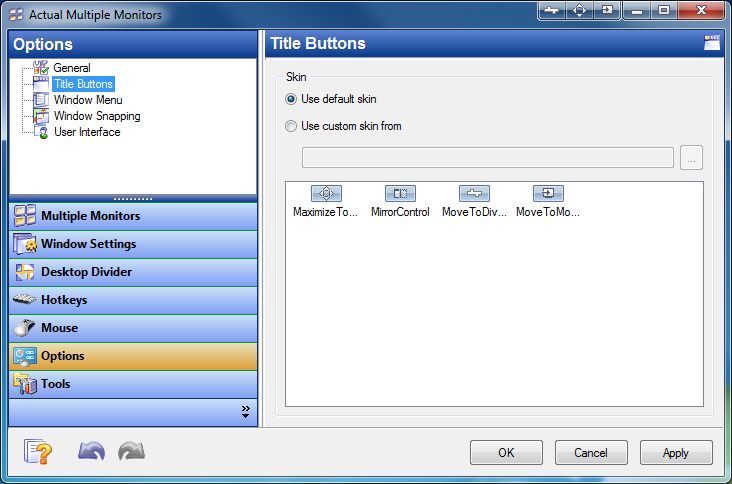The image size is (732, 484).
Task: Open the Window Settings section
Action: click(x=133, y=244)
